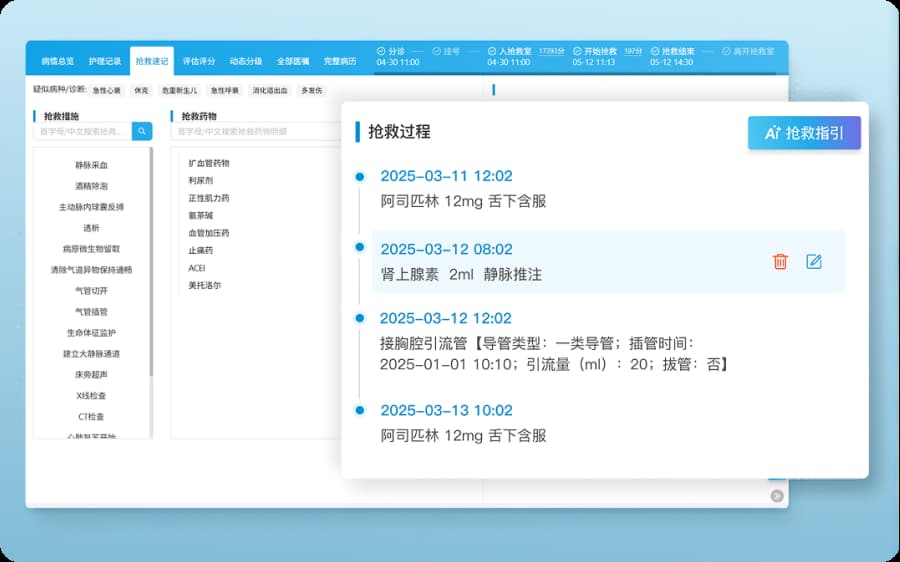Click the search magnifier in 抢救措施
The image size is (900, 562).
point(142,131)
